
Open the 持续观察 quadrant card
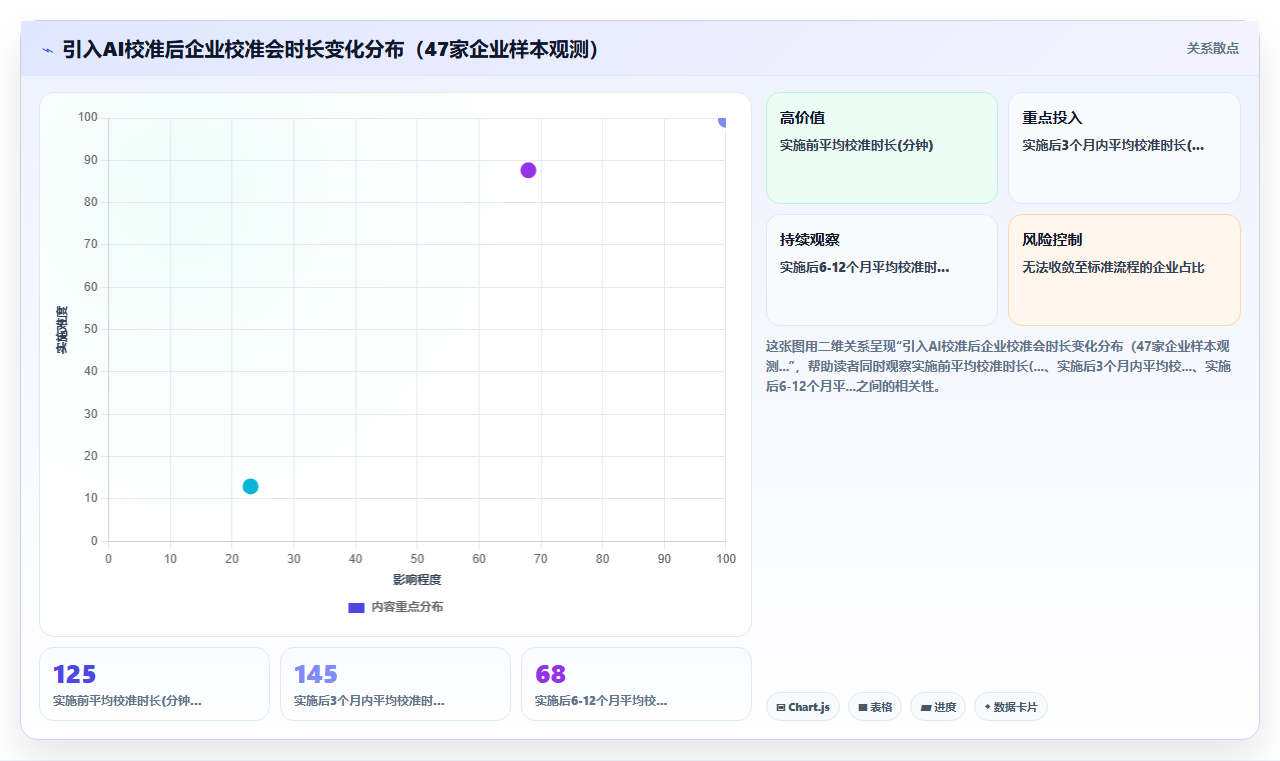(x=882, y=270)
